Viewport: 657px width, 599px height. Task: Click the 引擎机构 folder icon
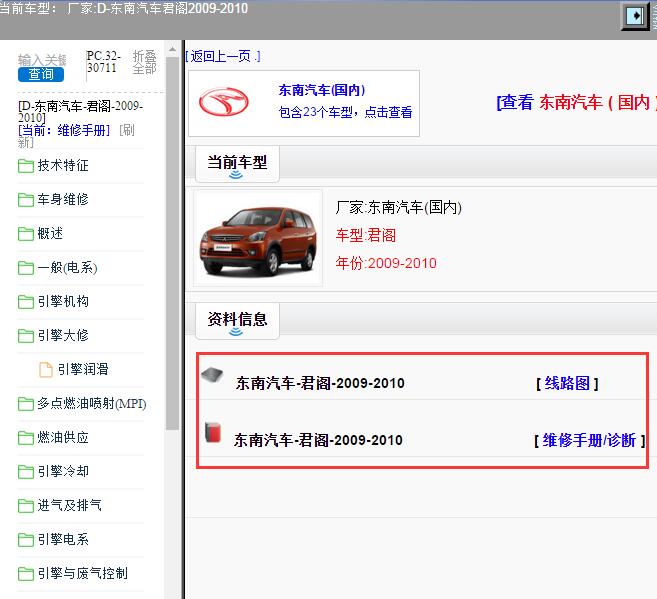[26, 302]
